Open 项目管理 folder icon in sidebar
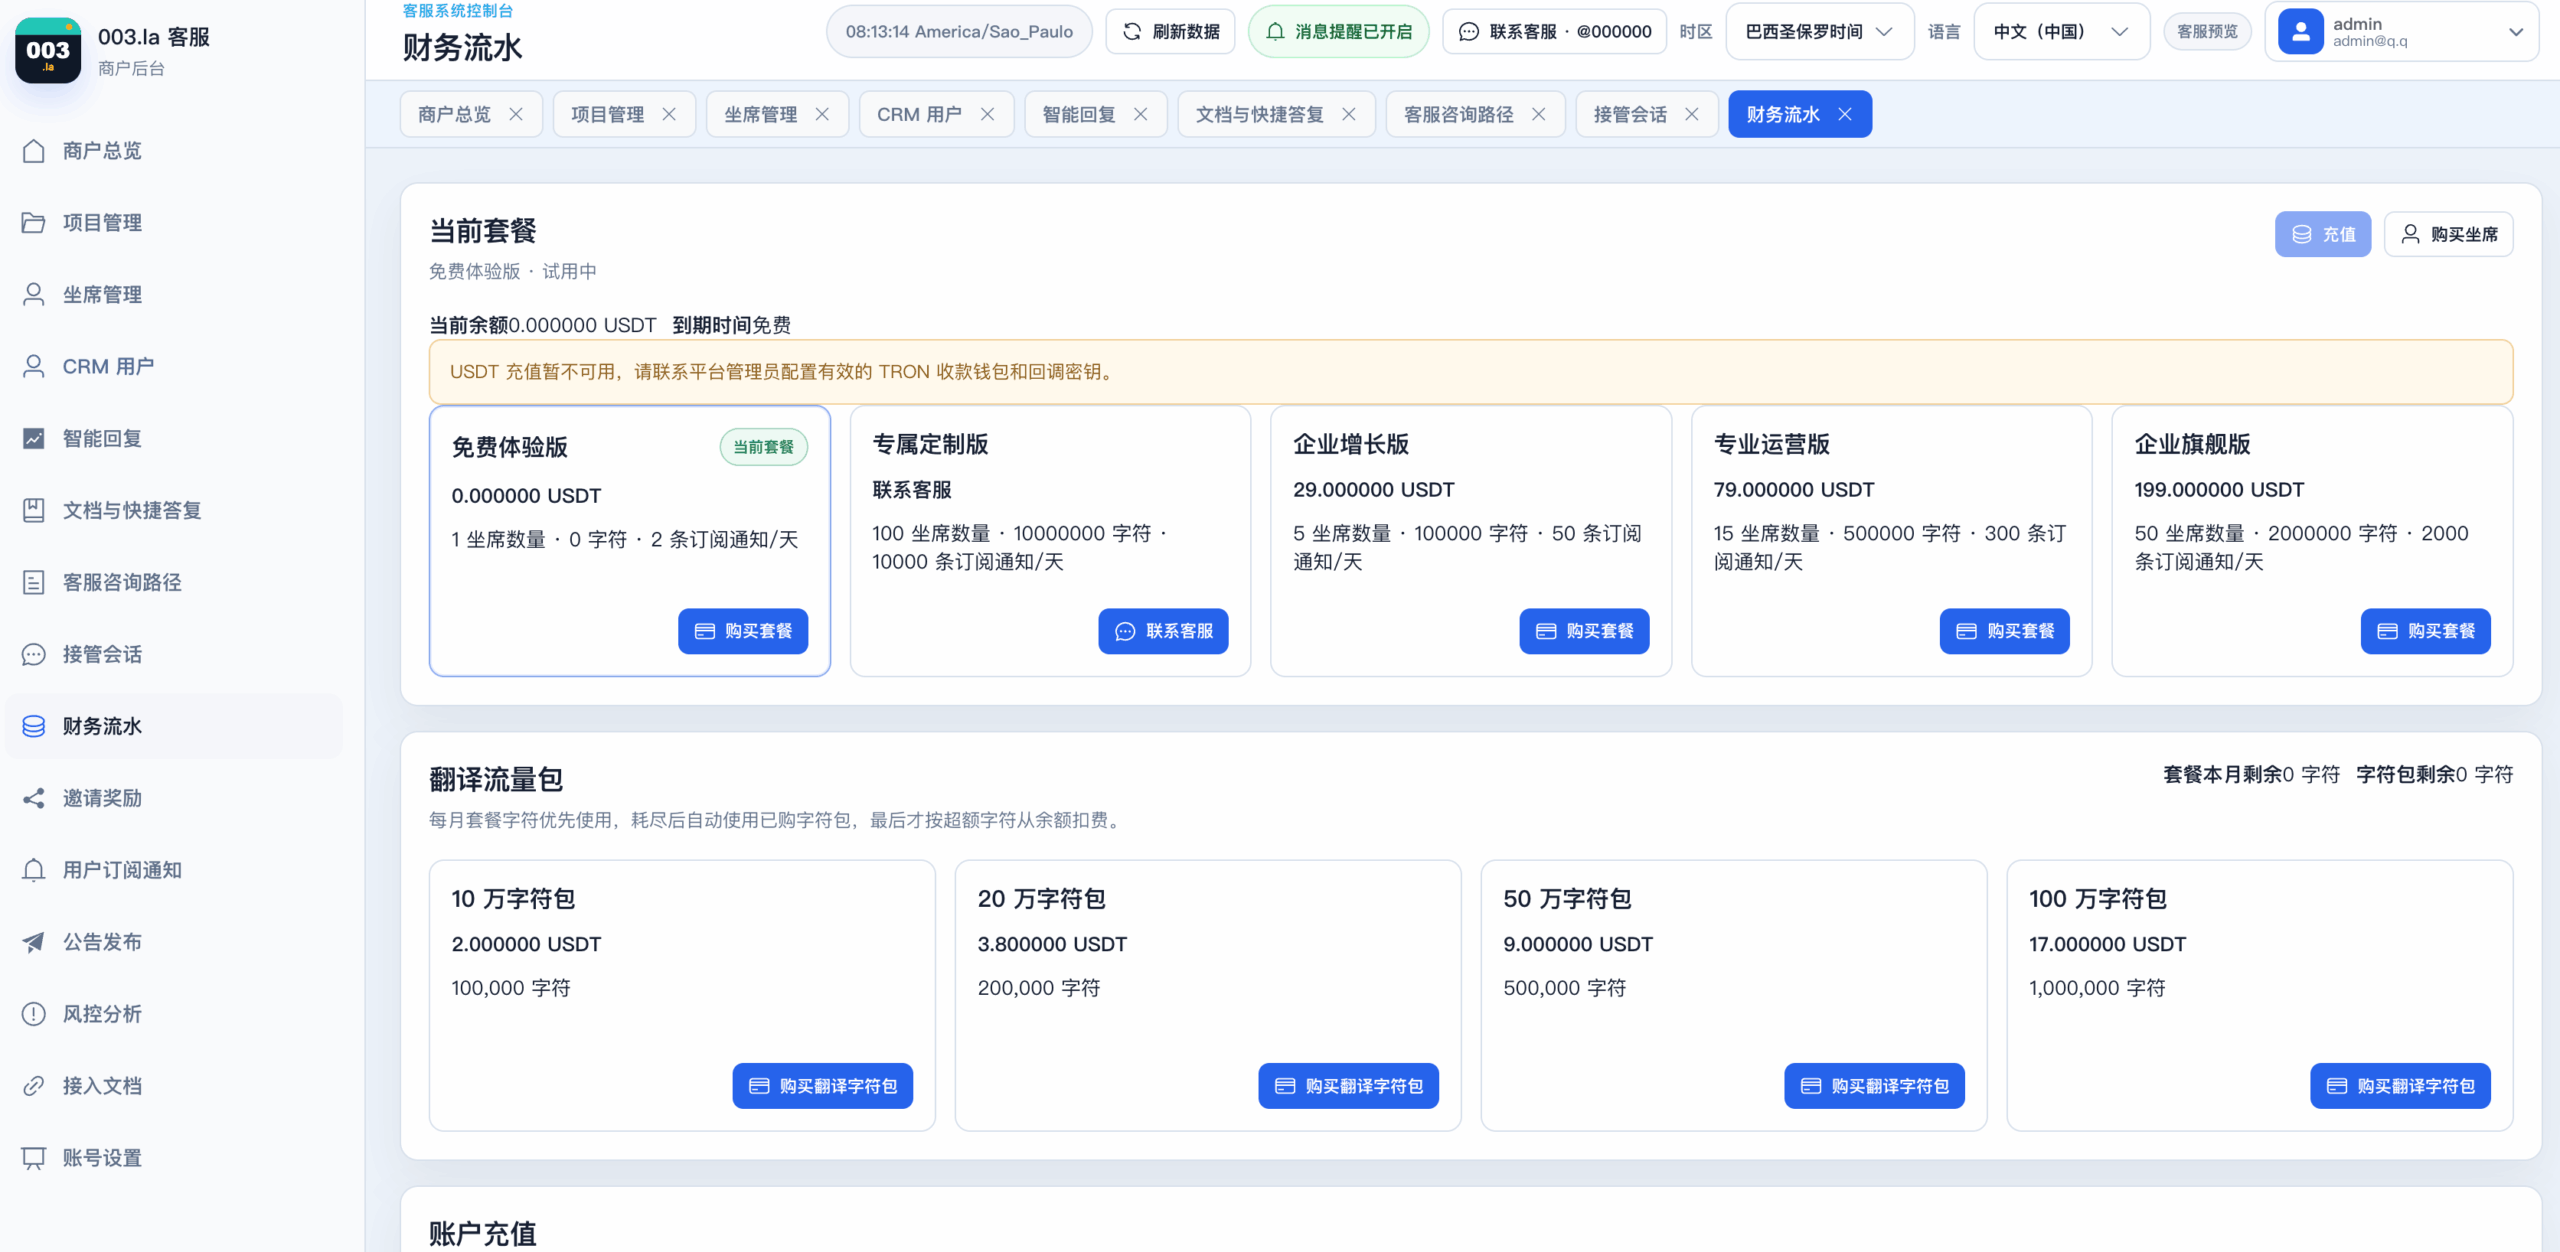The image size is (2560, 1252). (x=33, y=223)
